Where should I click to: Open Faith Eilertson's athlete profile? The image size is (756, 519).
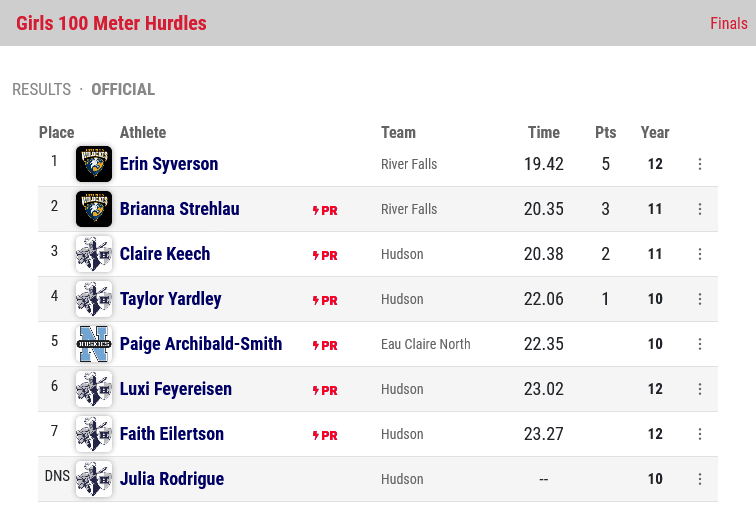(x=172, y=434)
